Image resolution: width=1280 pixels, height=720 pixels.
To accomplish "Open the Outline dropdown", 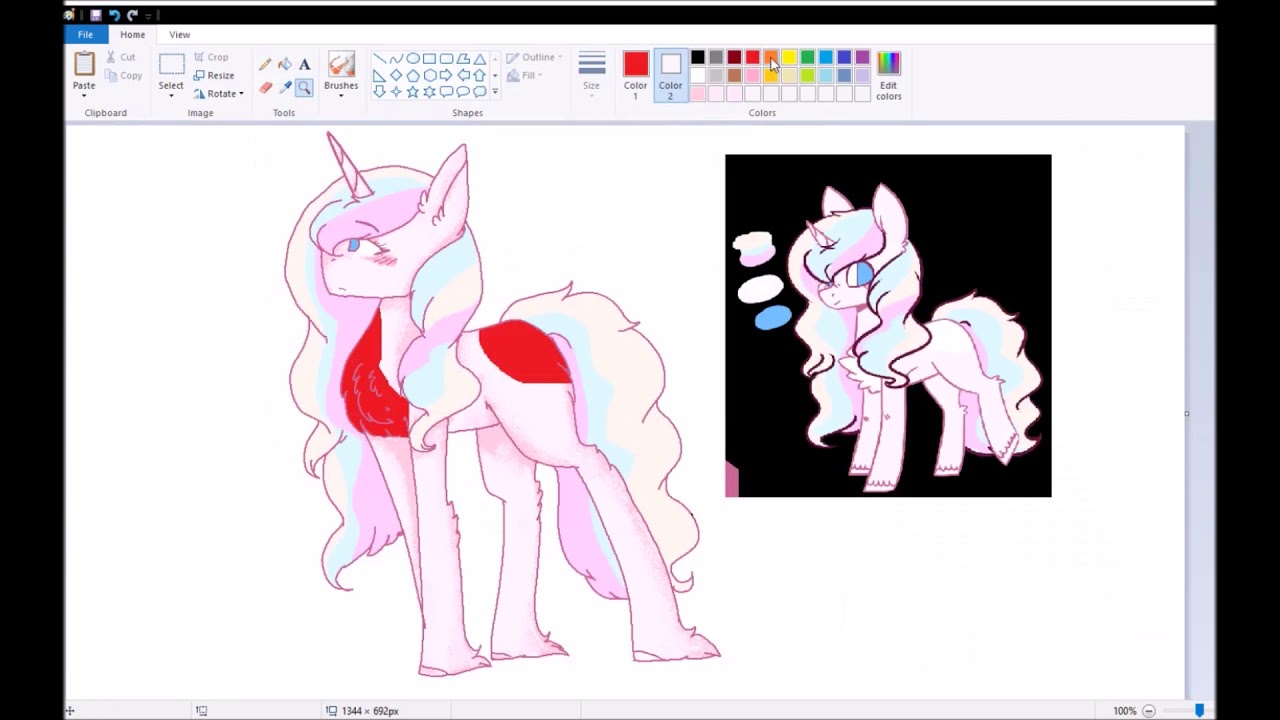I will pyautogui.click(x=534, y=57).
